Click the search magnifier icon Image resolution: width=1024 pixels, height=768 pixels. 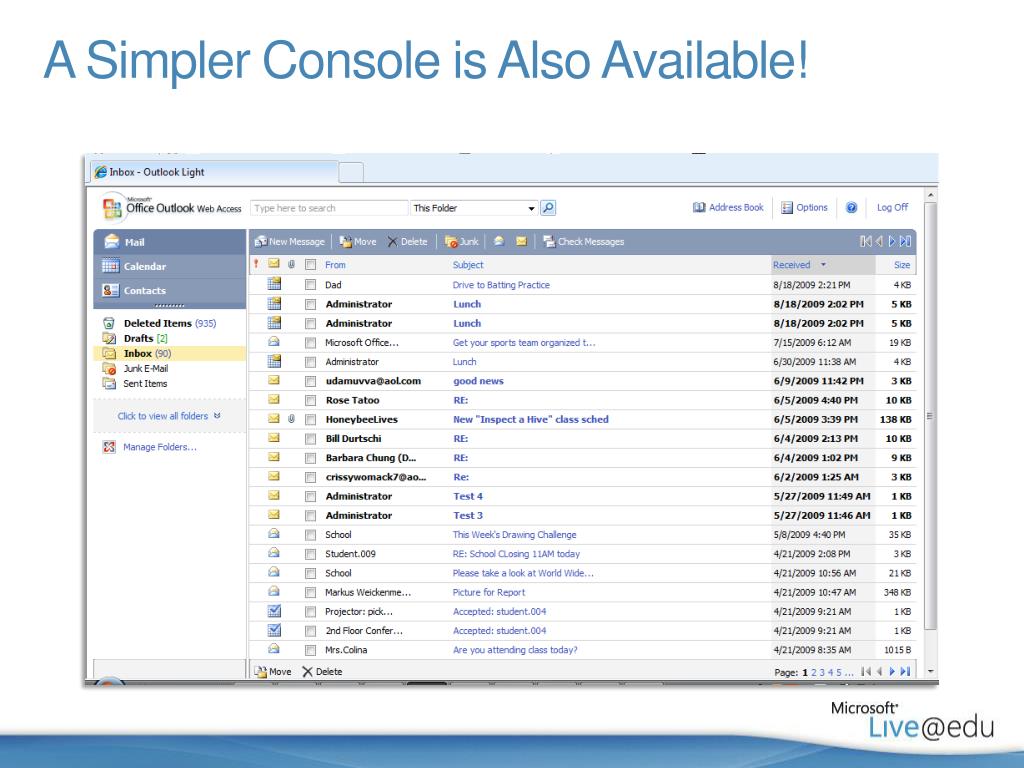(x=549, y=208)
